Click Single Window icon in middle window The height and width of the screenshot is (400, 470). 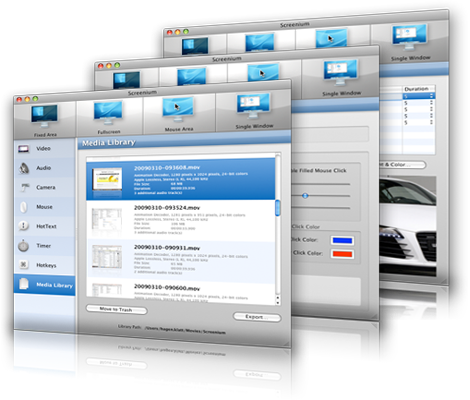[x=340, y=73]
